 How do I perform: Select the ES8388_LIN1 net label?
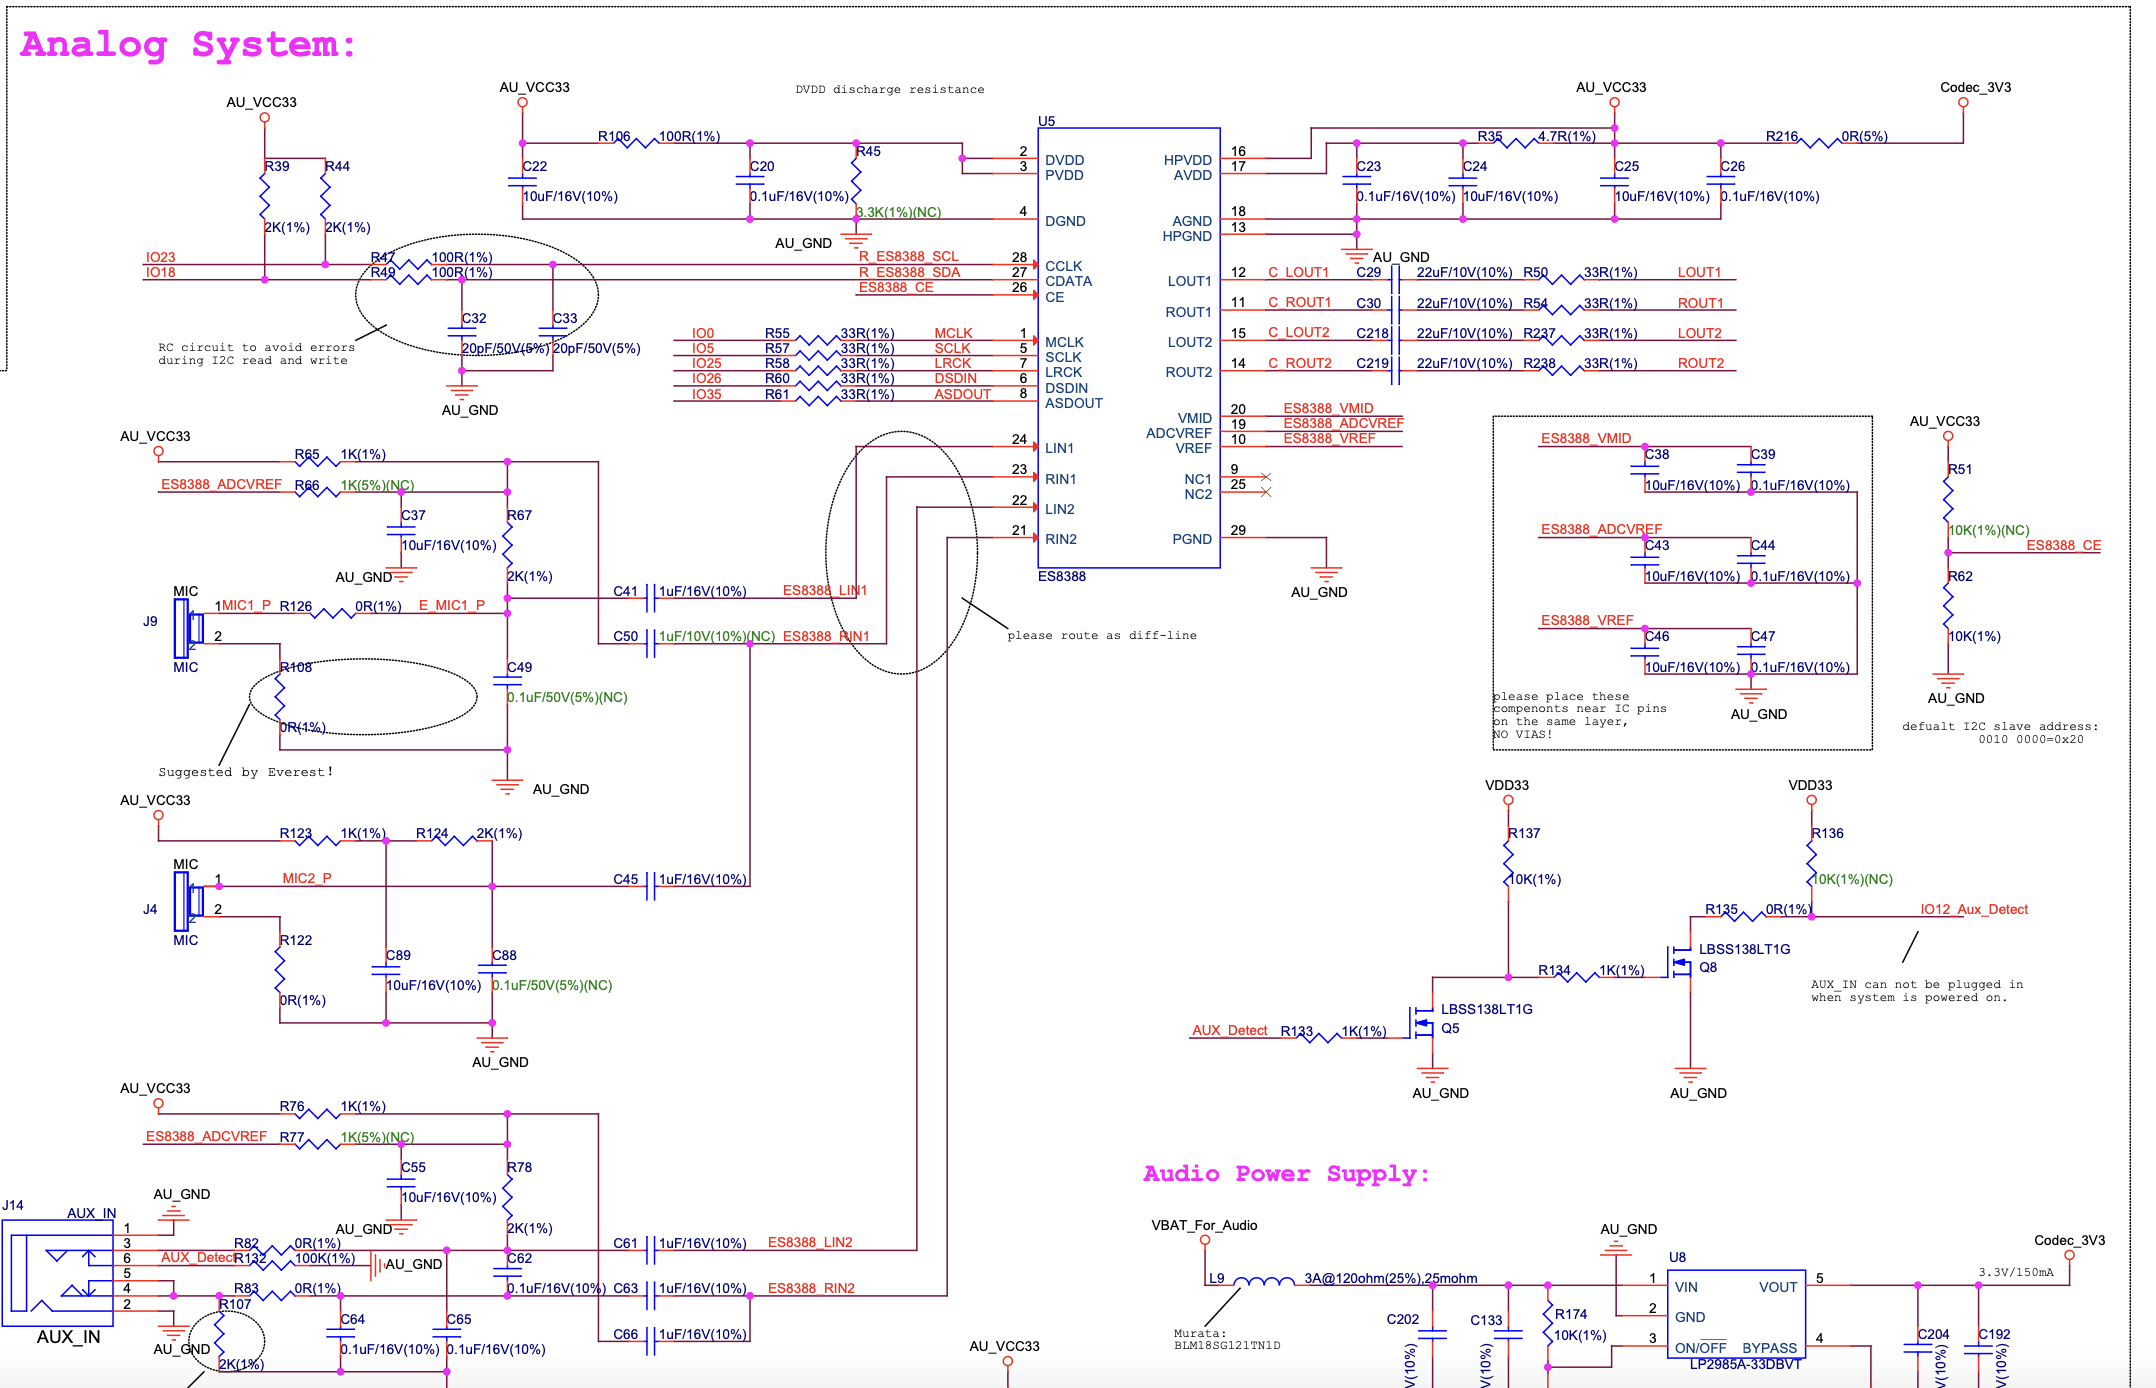825,590
